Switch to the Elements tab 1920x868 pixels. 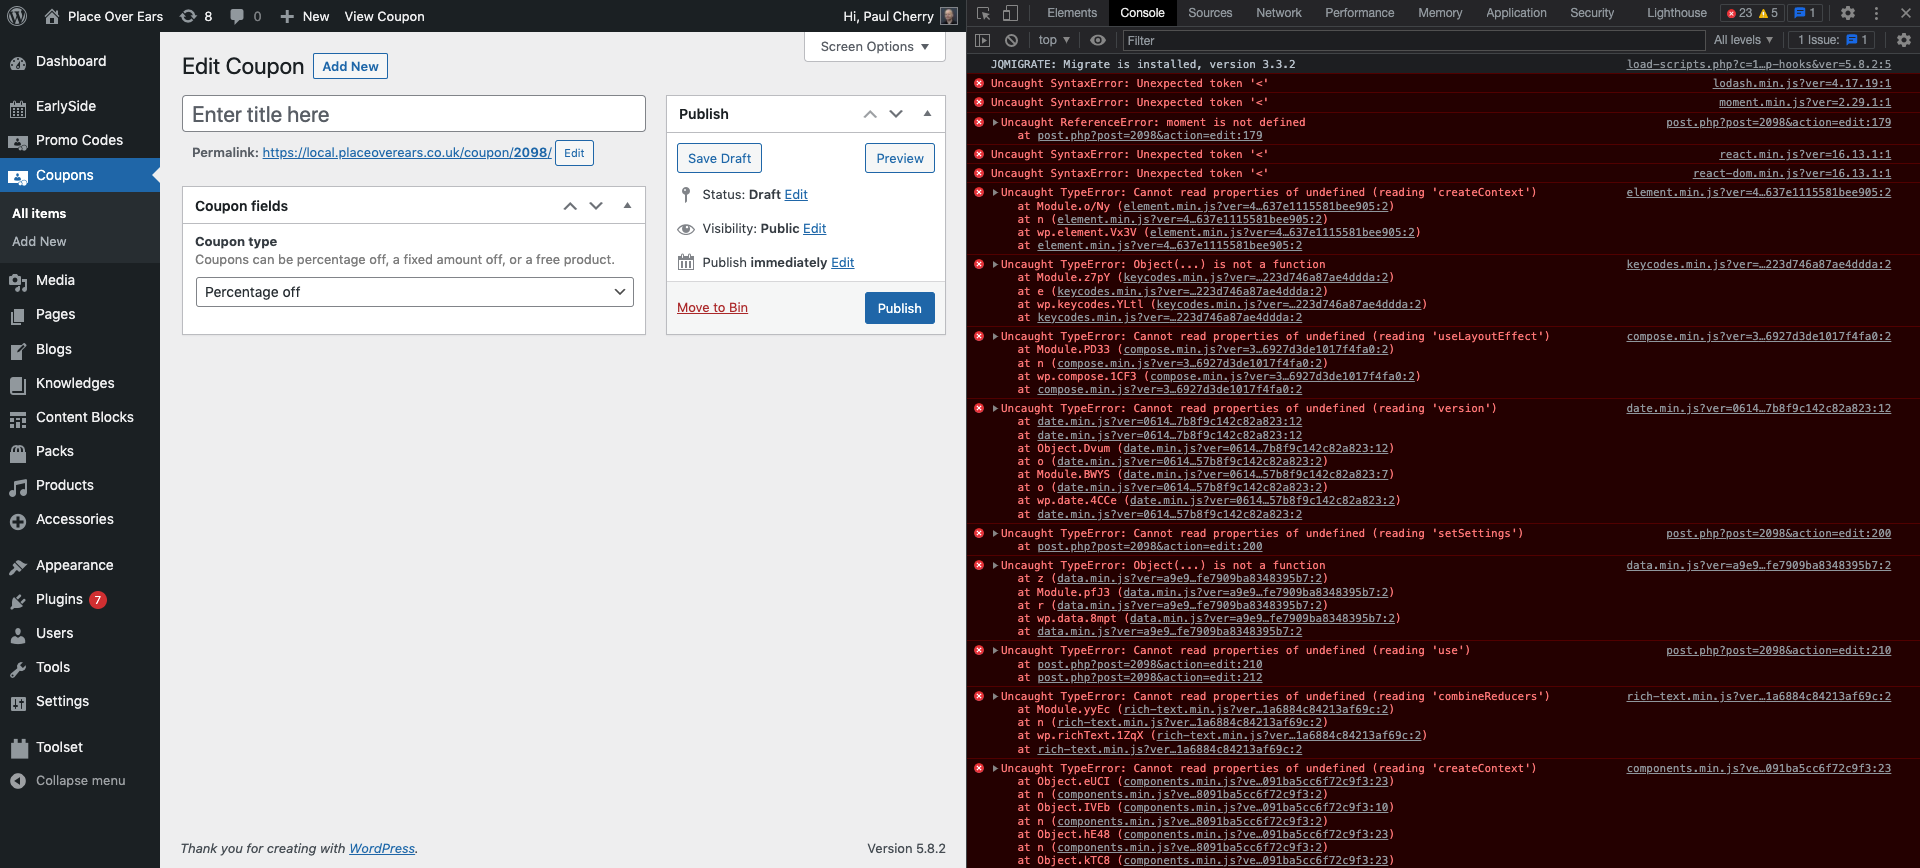[1071, 13]
